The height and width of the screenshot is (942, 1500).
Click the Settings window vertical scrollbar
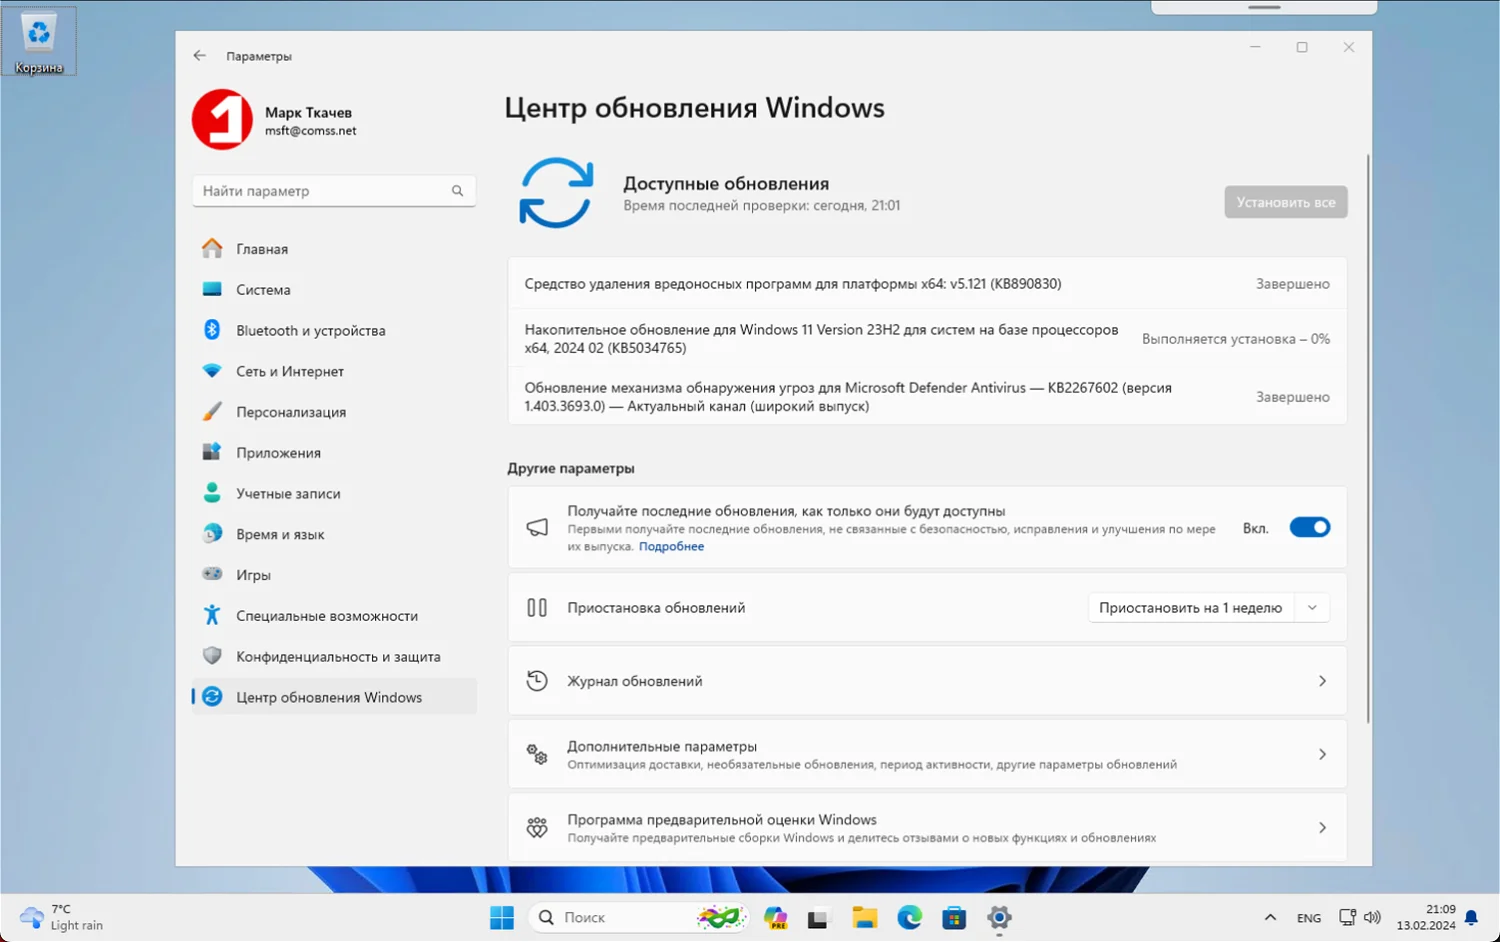click(1368, 440)
